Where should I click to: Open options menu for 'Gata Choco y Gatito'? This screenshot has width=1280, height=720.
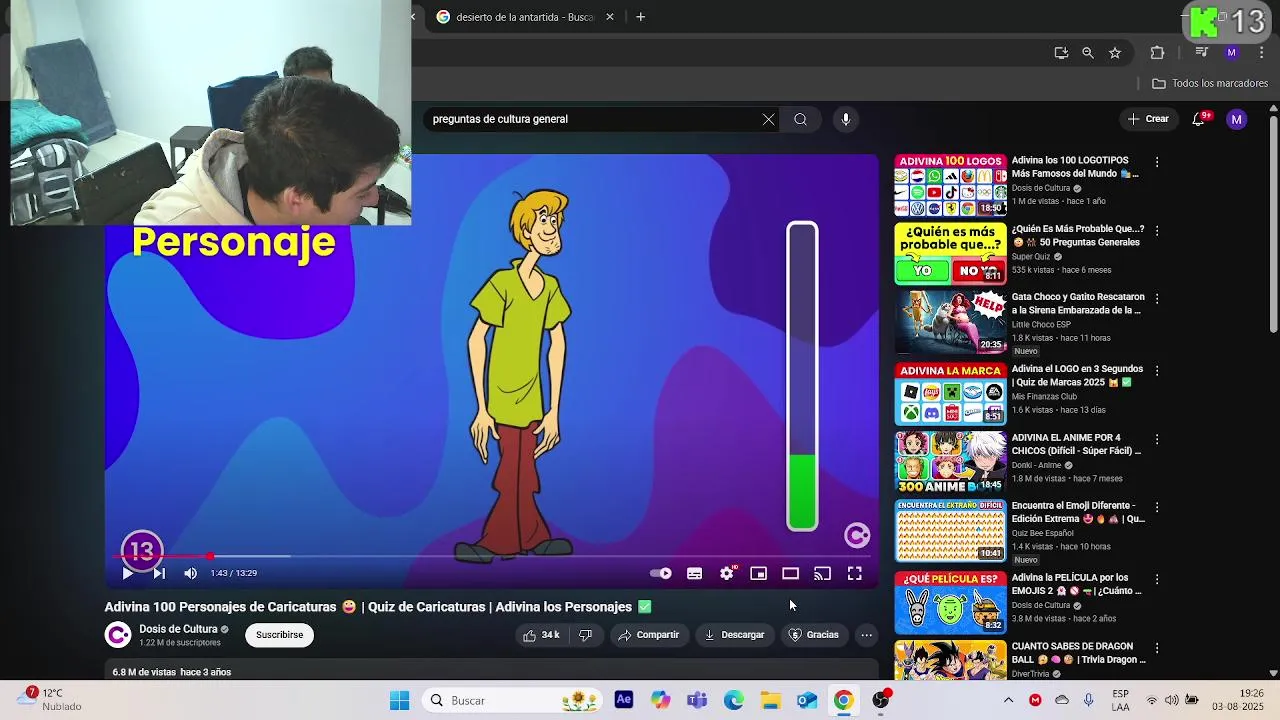click(1157, 298)
